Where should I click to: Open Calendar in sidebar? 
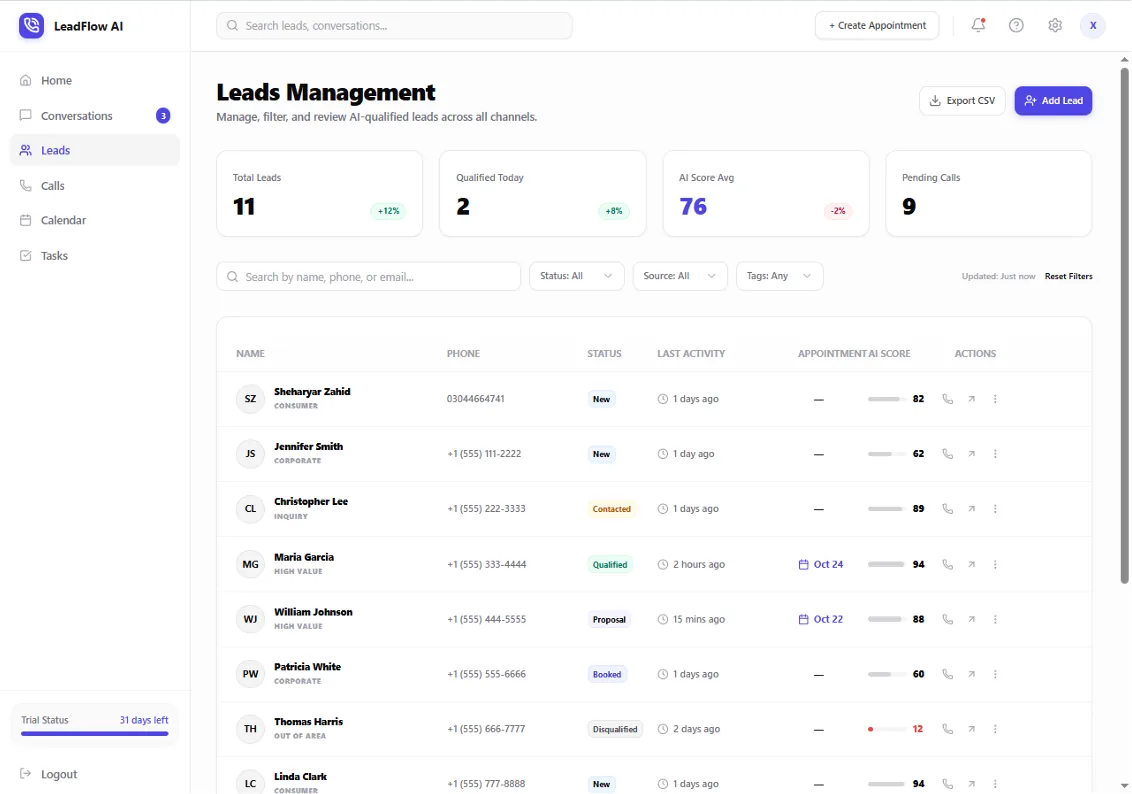click(x=95, y=220)
